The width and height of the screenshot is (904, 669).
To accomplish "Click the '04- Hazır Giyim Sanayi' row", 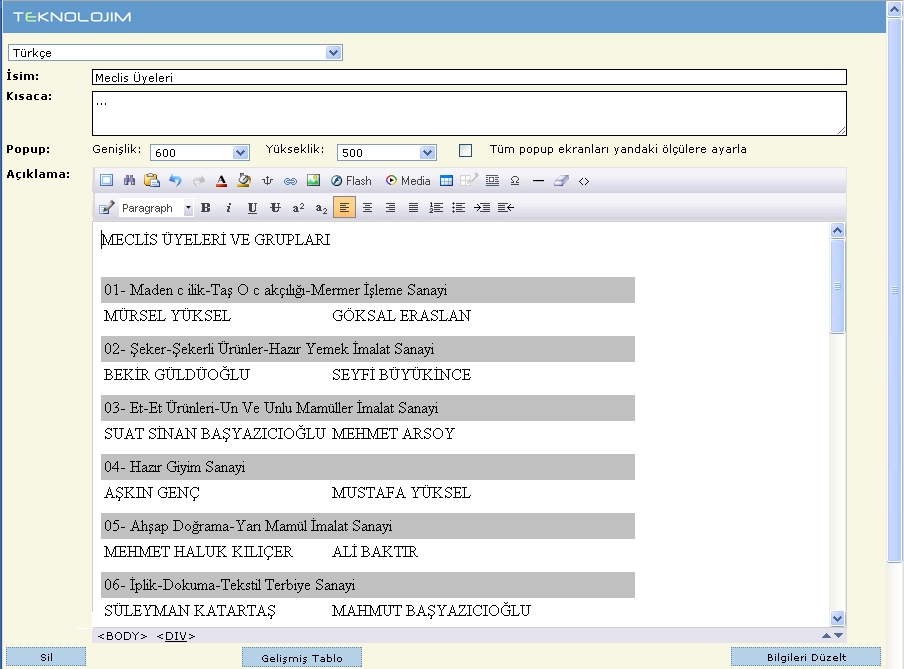I will [368, 467].
